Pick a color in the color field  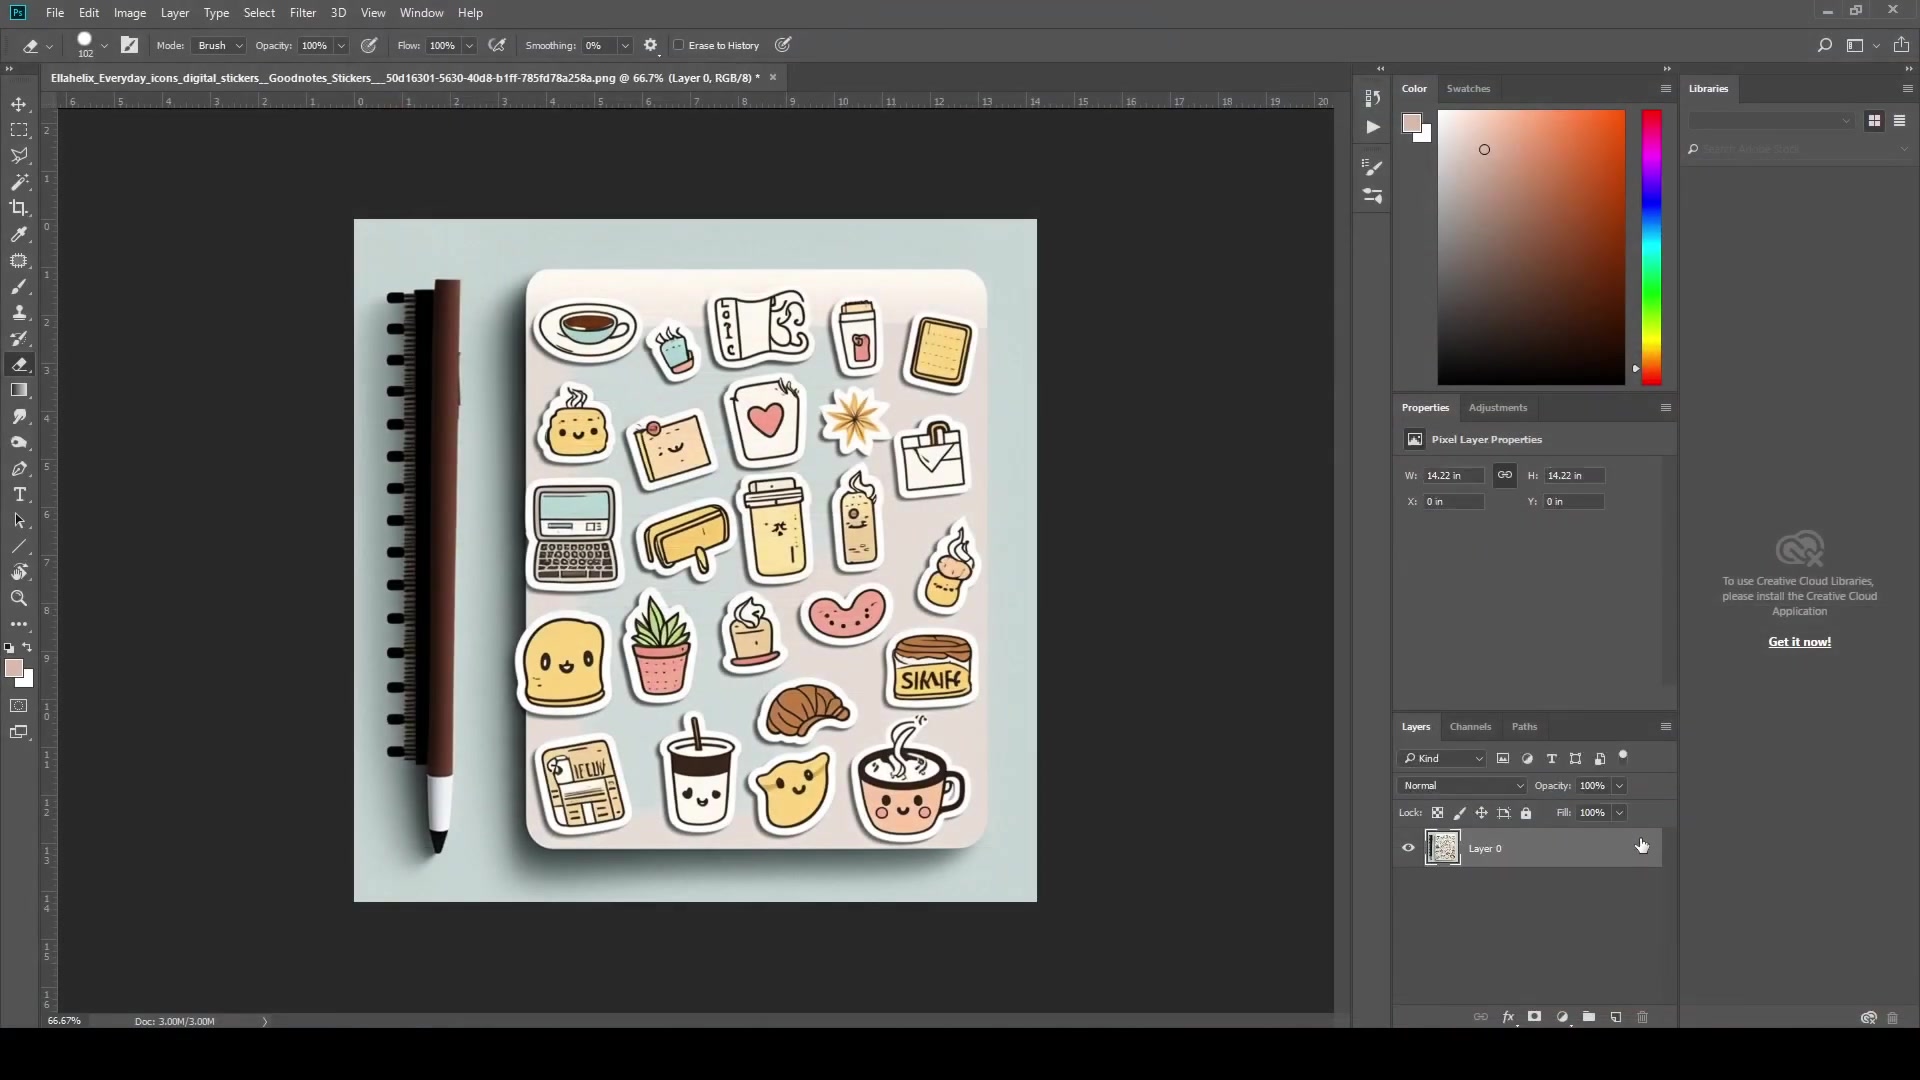click(1531, 247)
